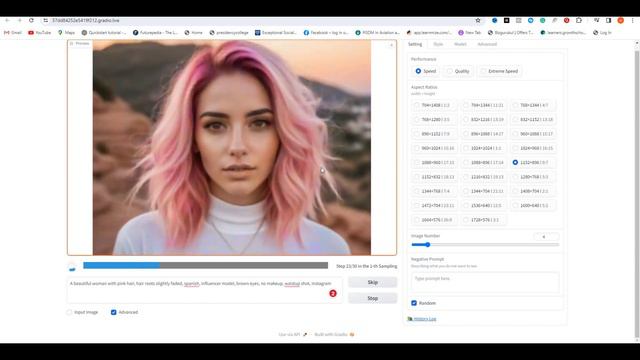Screen dimensions: 640x360
Task: Go back using browser back arrow
Action: click(7, 20)
